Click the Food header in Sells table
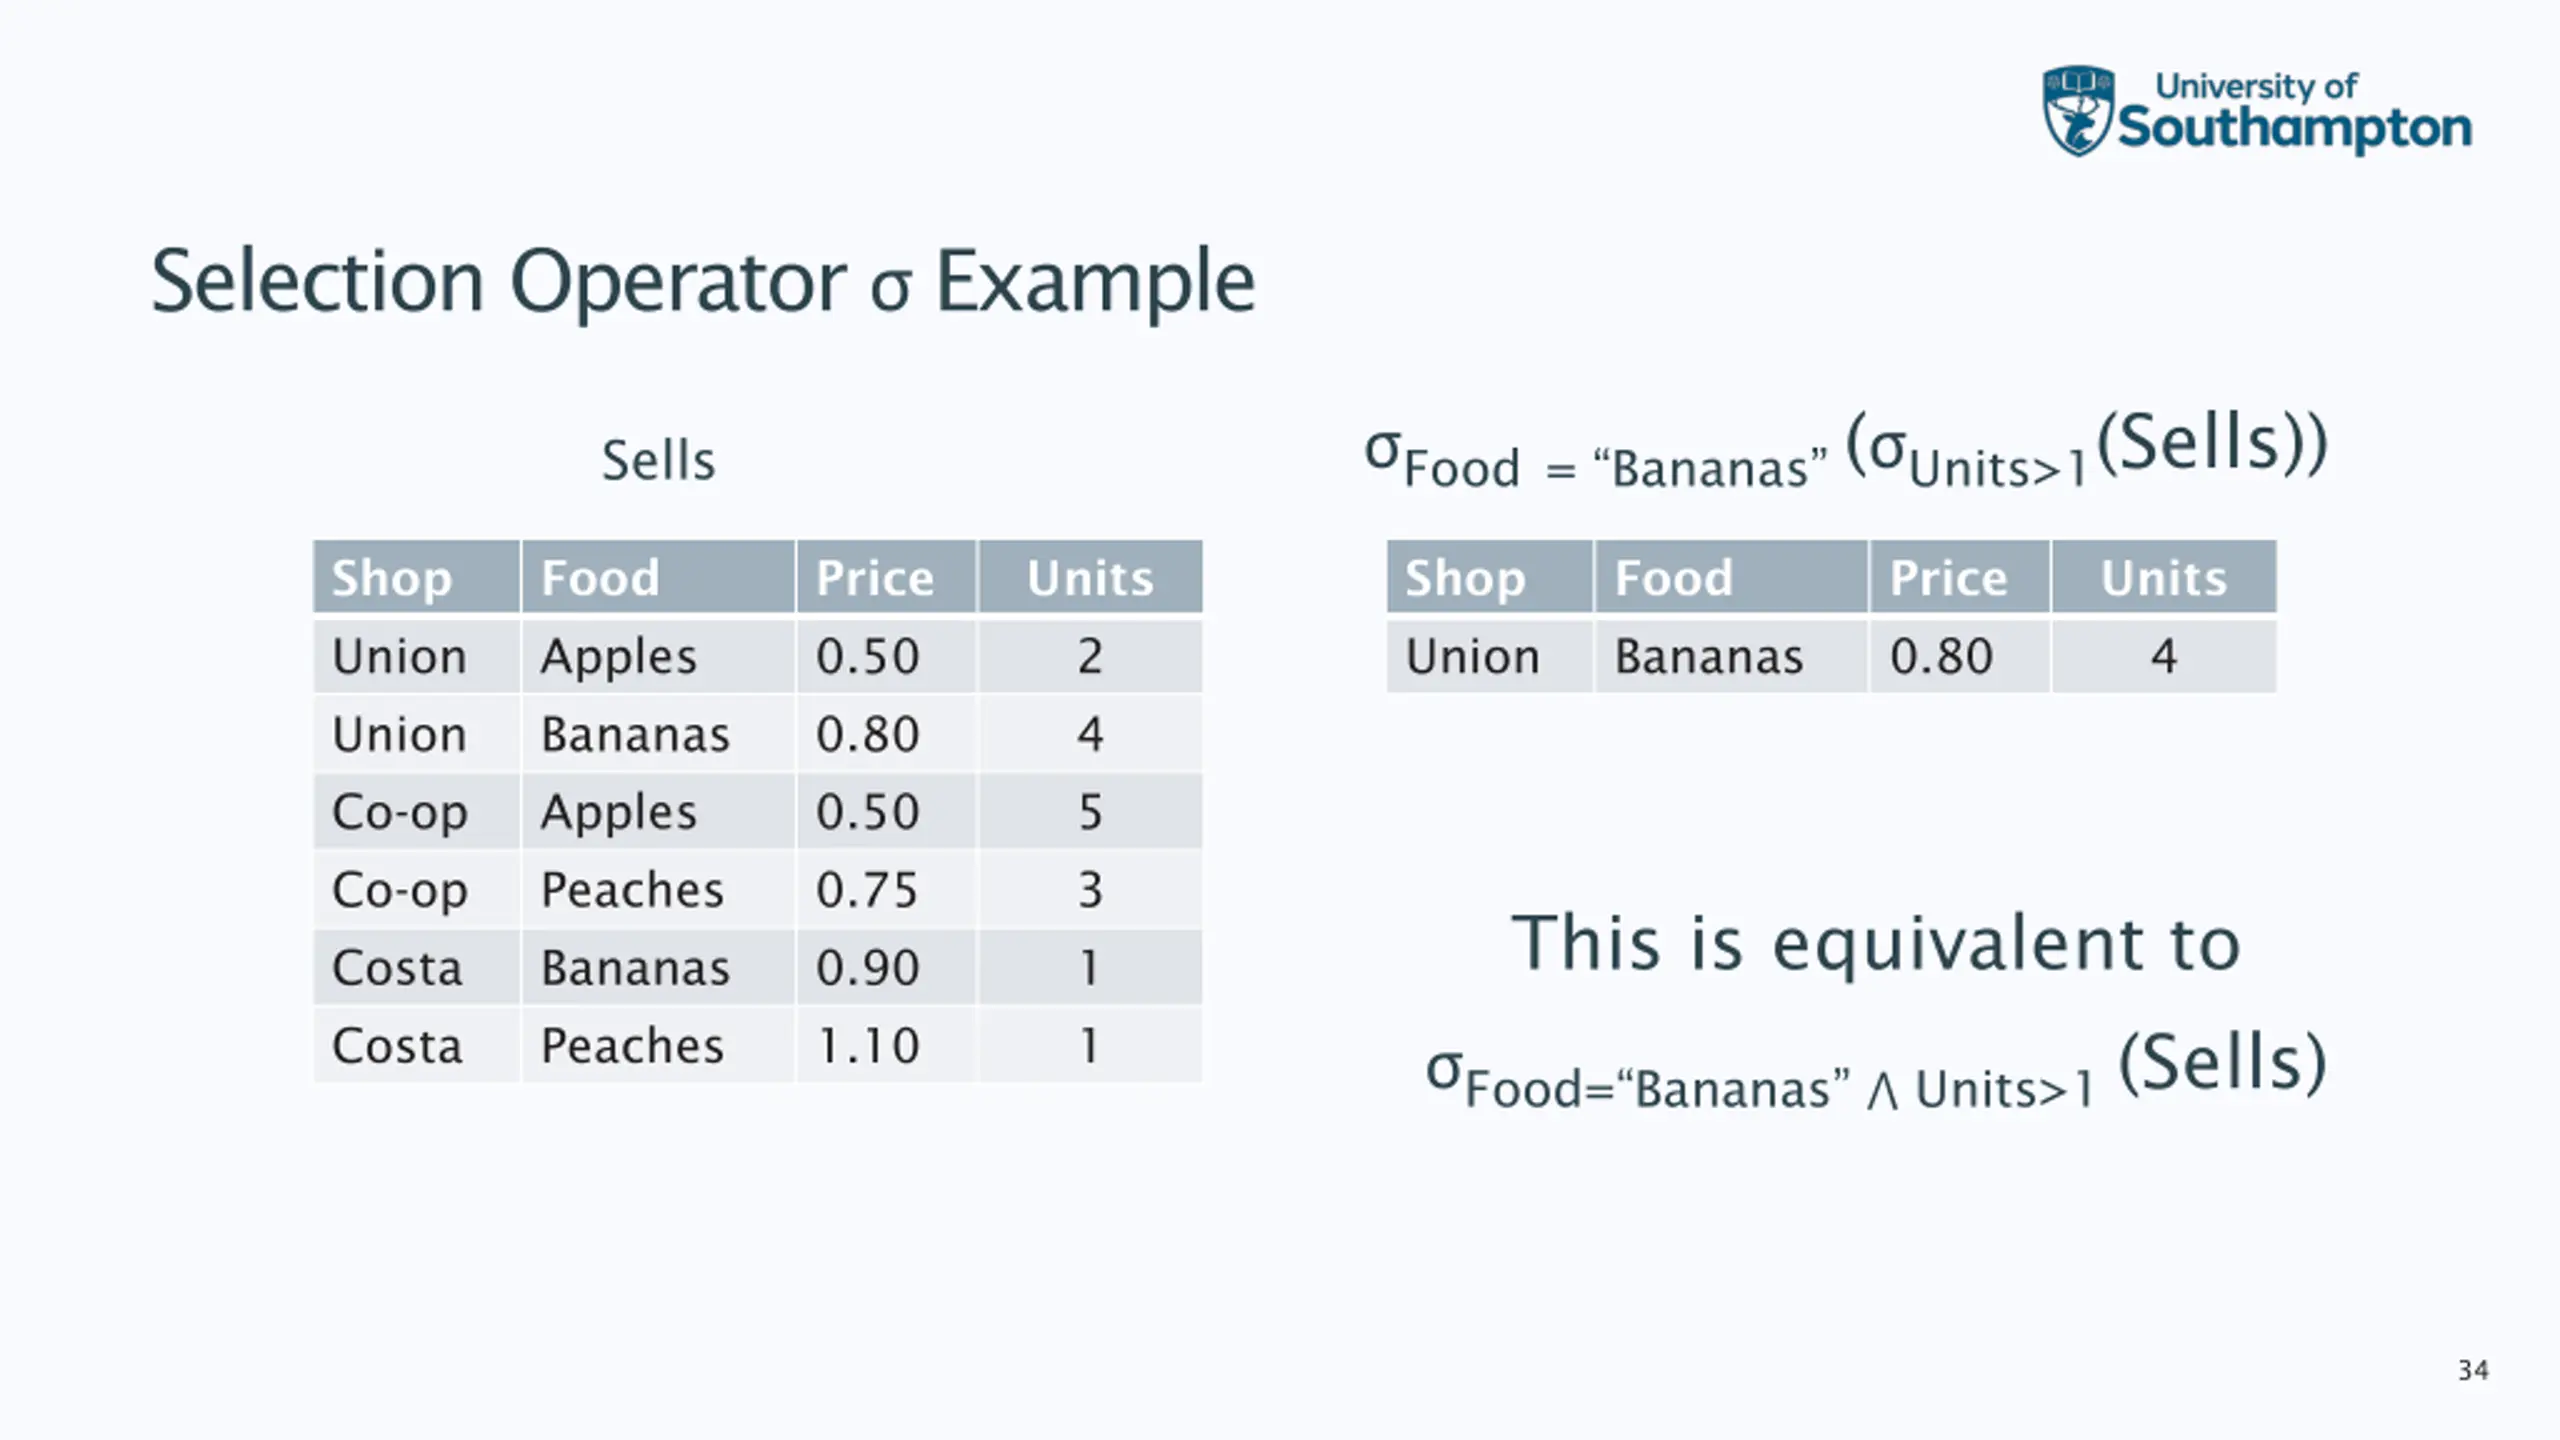The image size is (2560, 1440). 658,576
